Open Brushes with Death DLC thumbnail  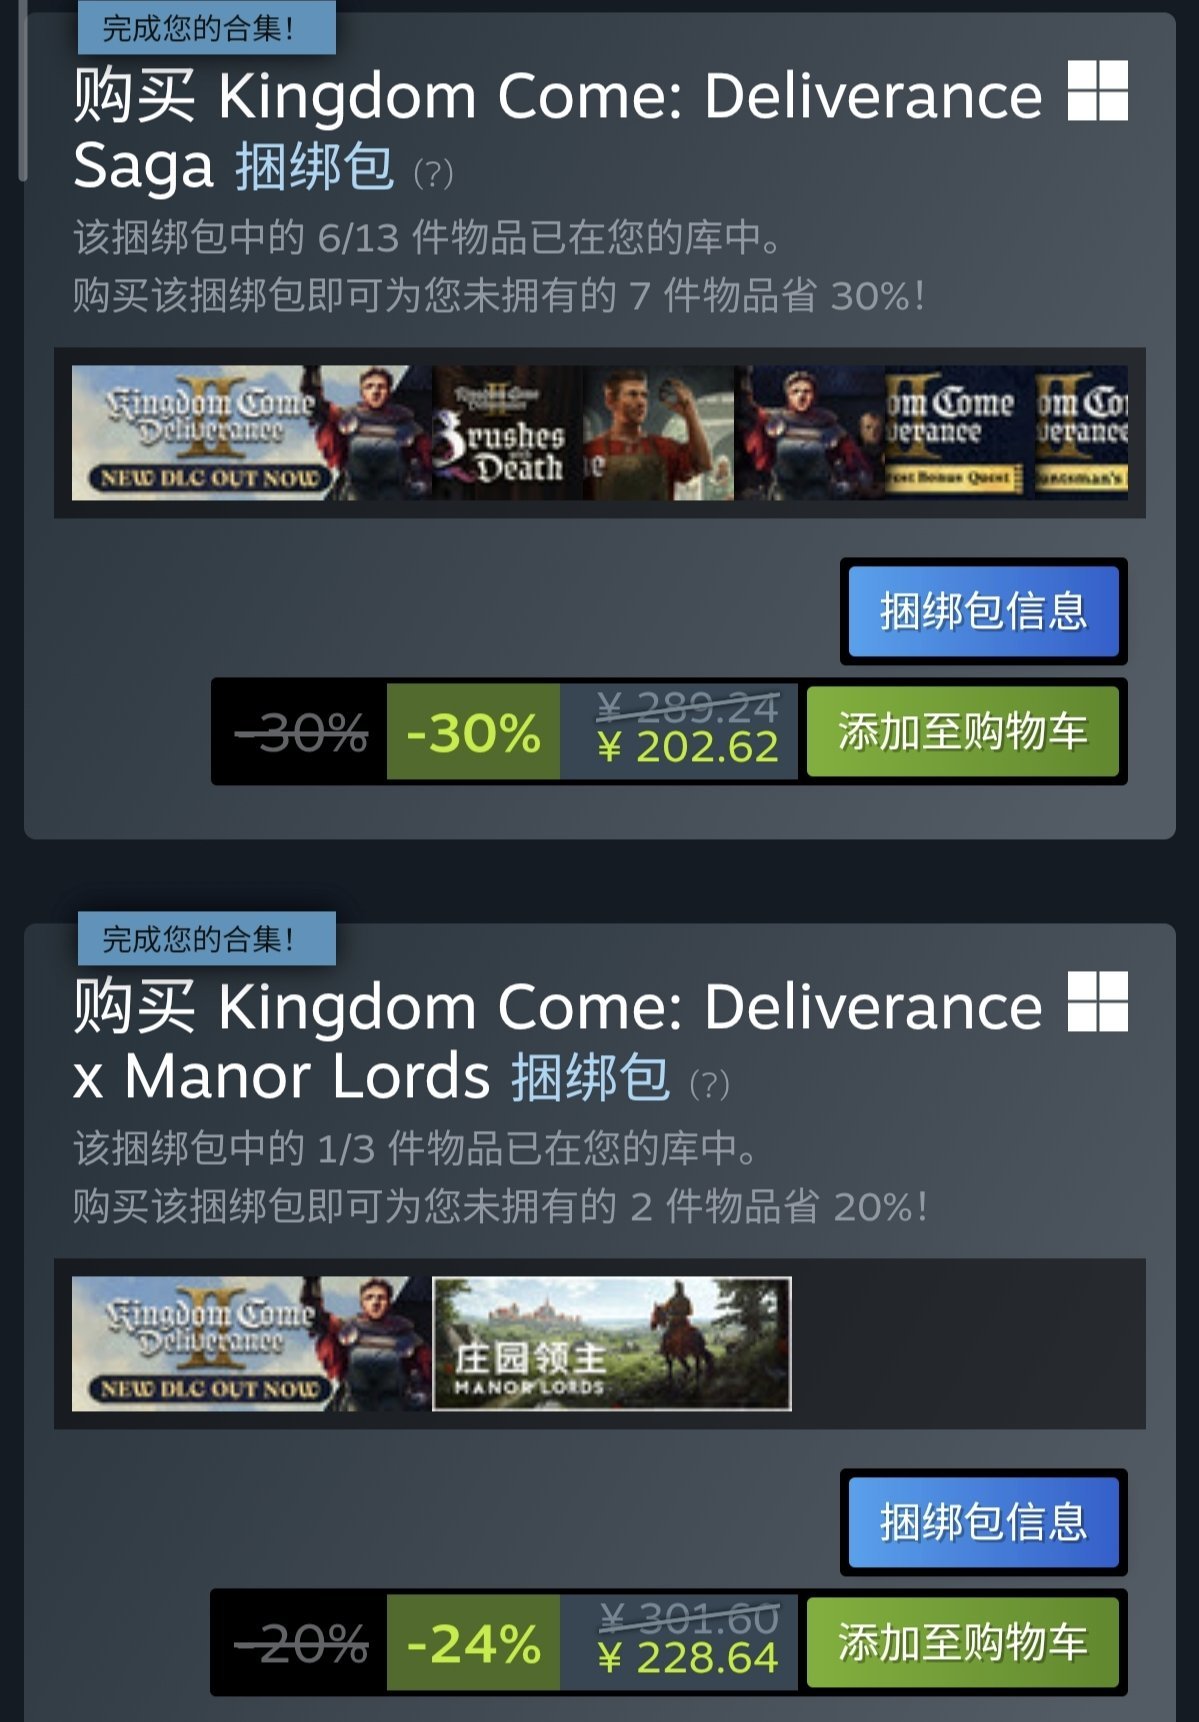(507, 433)
